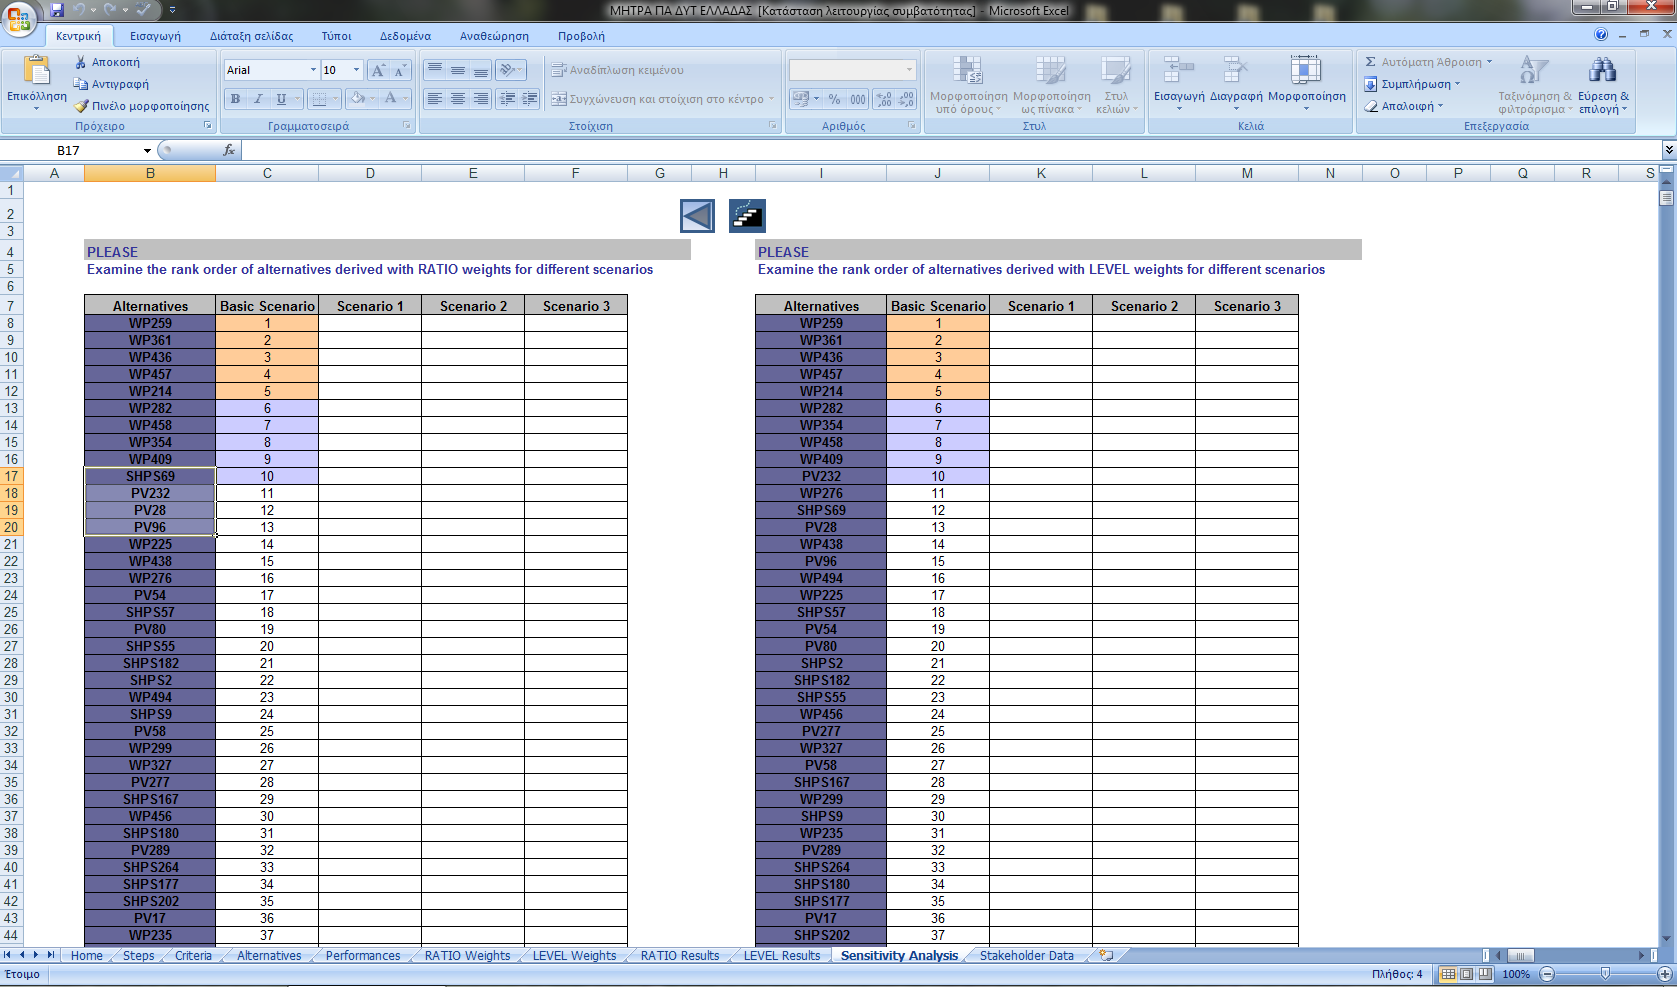
Task: Open the Arial font name dropdown
Action: 313,70
